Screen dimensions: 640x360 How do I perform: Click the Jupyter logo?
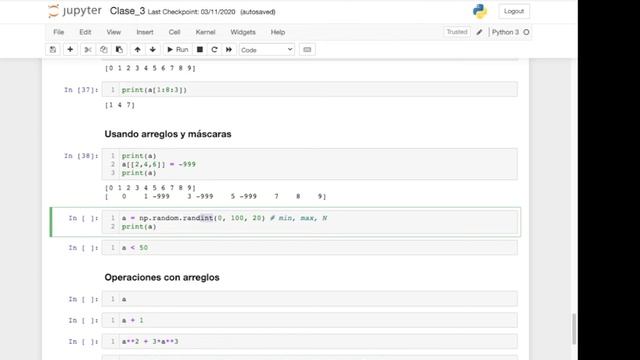pyautogui.click(x=75, y=11)
